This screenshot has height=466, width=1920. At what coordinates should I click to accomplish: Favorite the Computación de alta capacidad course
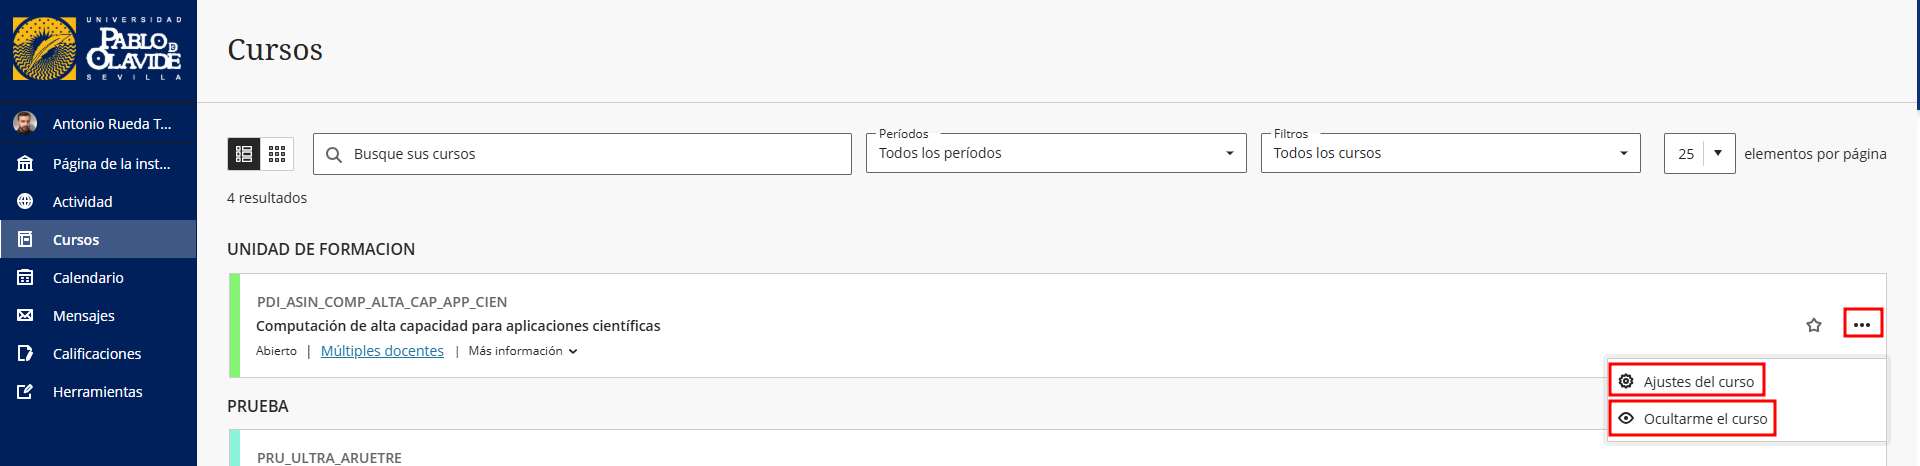(x=1814, y=325)
